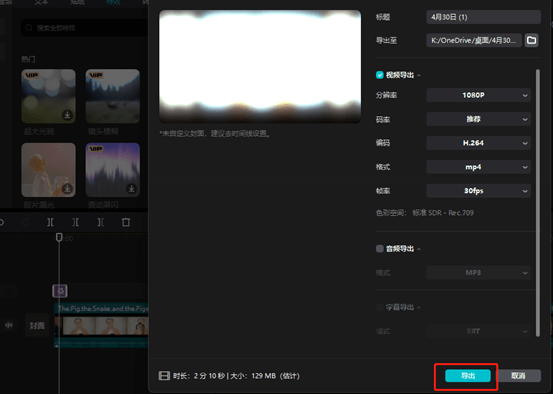Click VIP badge on 镜头模糊 effect
This screenshot has width=553, height=394.
[95, 75]
